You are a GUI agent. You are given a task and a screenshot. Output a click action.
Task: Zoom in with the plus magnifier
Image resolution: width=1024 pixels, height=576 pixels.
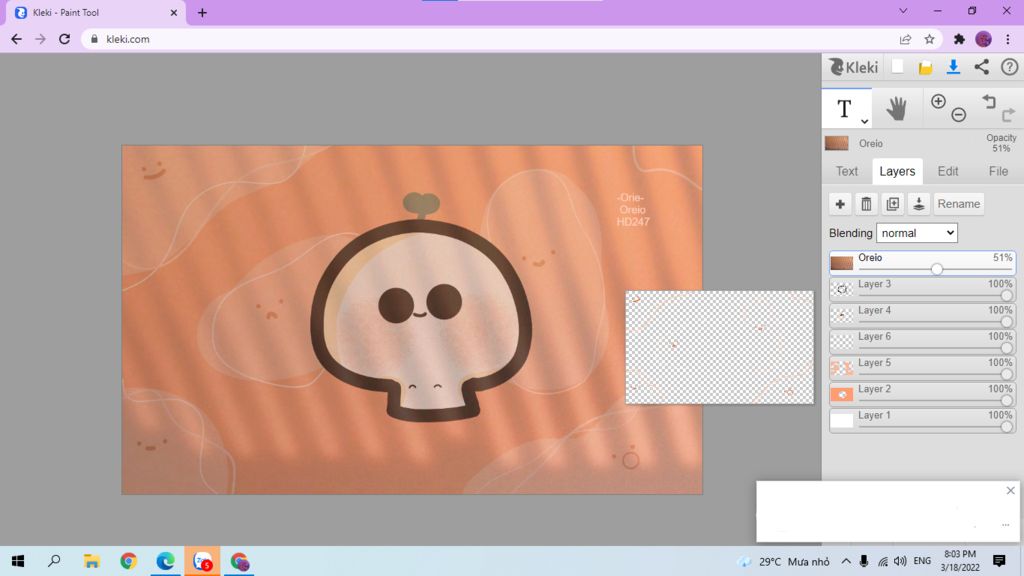pyautogui.click(x=938, y=101)
